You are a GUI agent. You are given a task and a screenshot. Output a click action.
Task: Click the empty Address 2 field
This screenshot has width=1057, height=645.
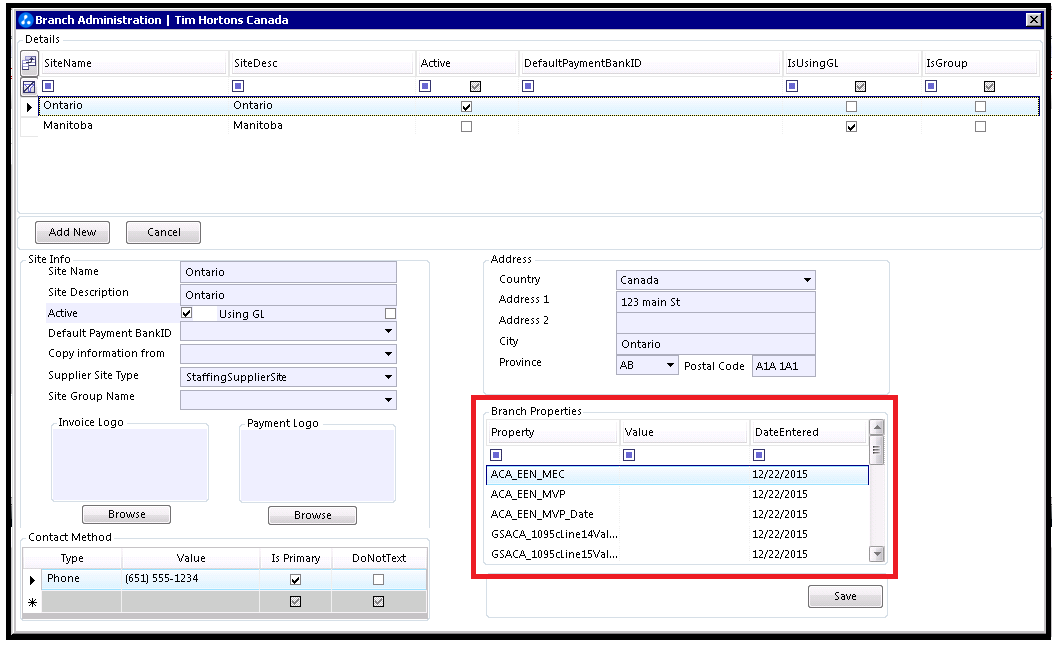(x=716, y=323)
